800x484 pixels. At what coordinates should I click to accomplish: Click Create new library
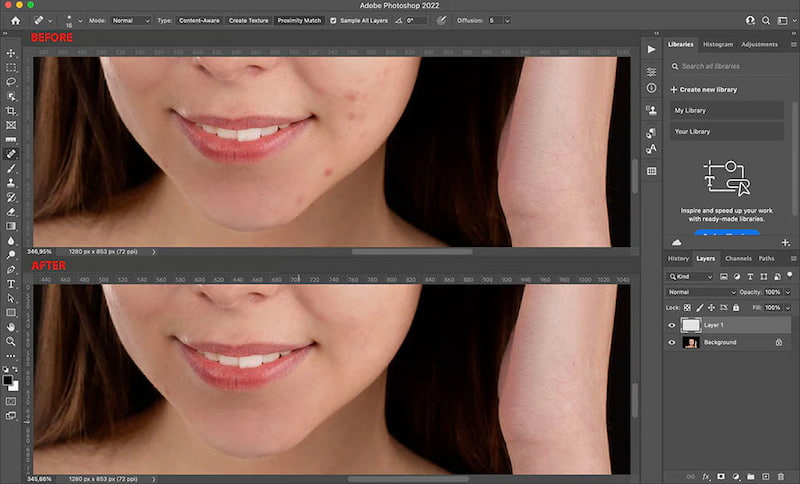(704, 89)
